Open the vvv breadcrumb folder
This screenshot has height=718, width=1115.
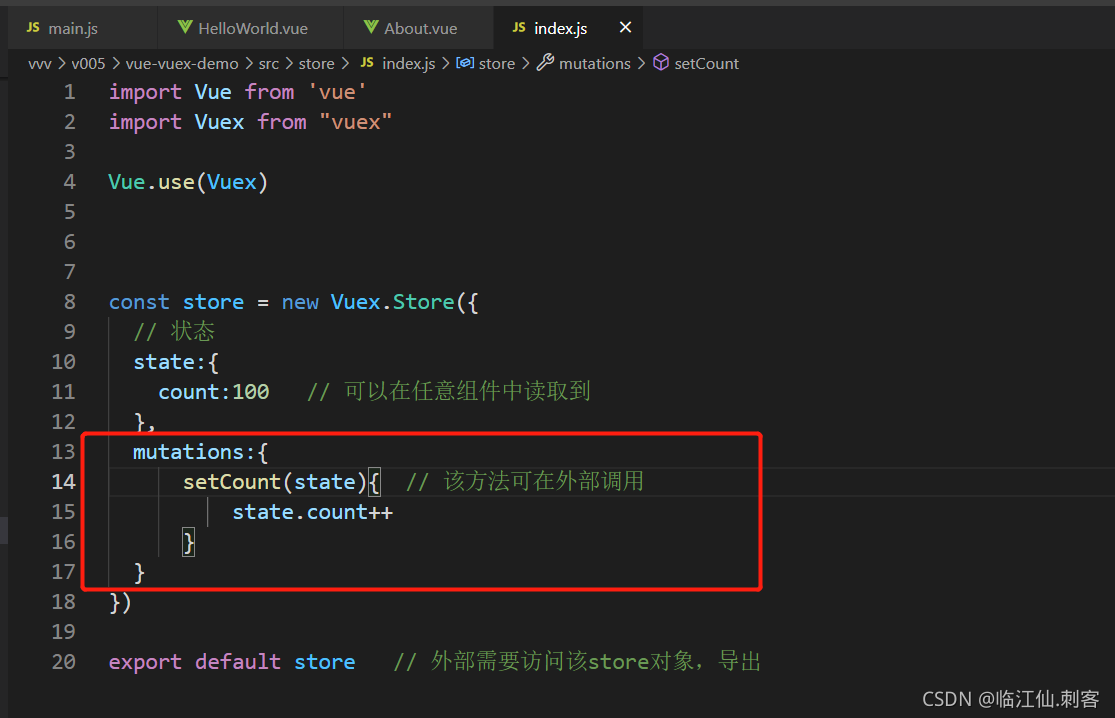coord(40,64)
